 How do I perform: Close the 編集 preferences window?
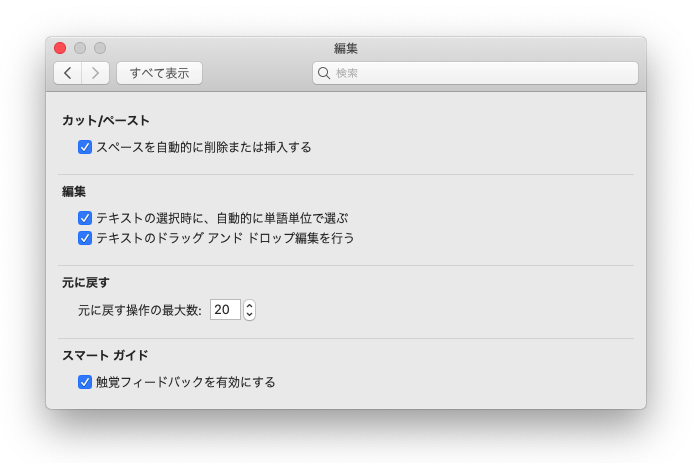(x=60, y=48)
